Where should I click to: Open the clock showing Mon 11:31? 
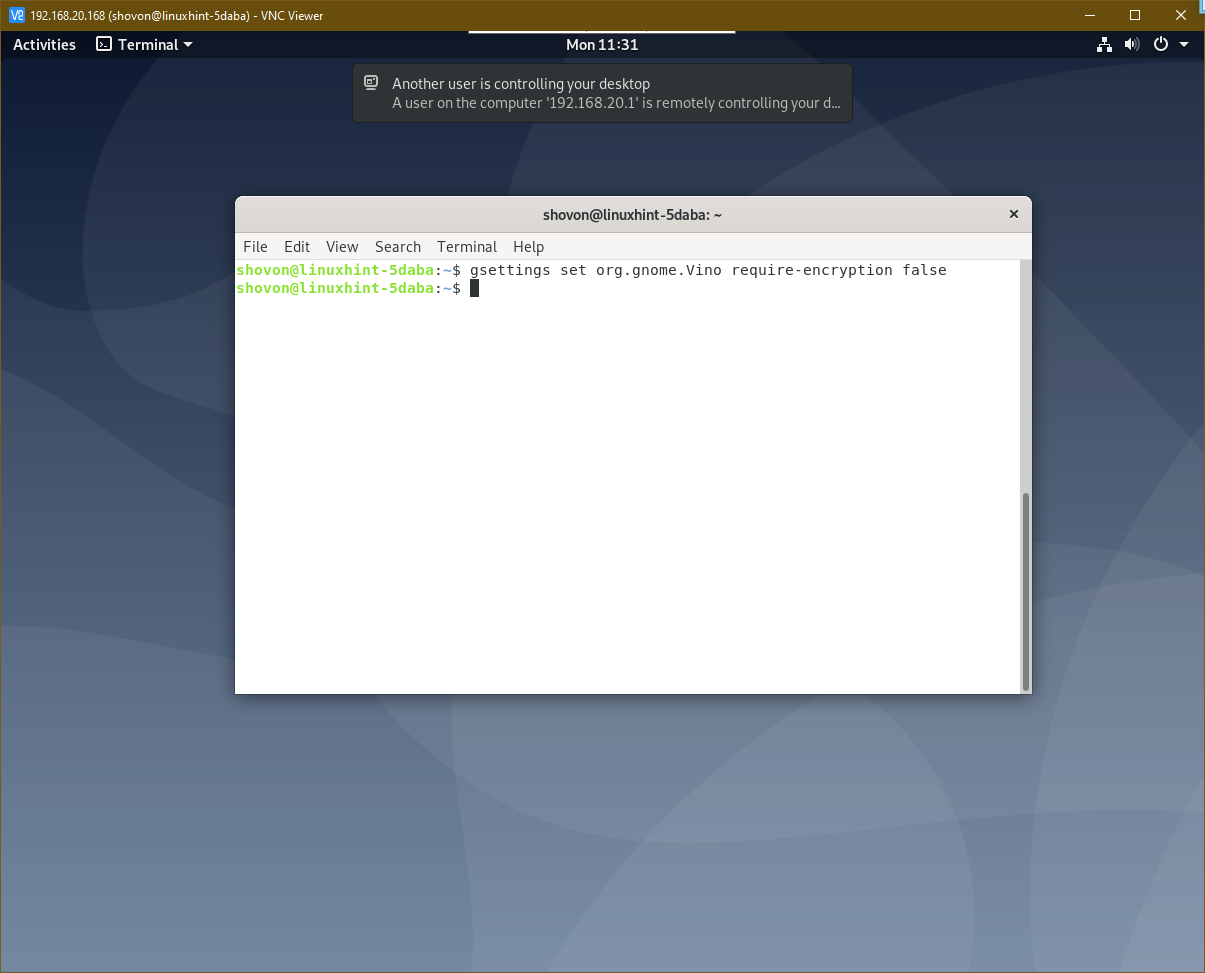(602, 44)
